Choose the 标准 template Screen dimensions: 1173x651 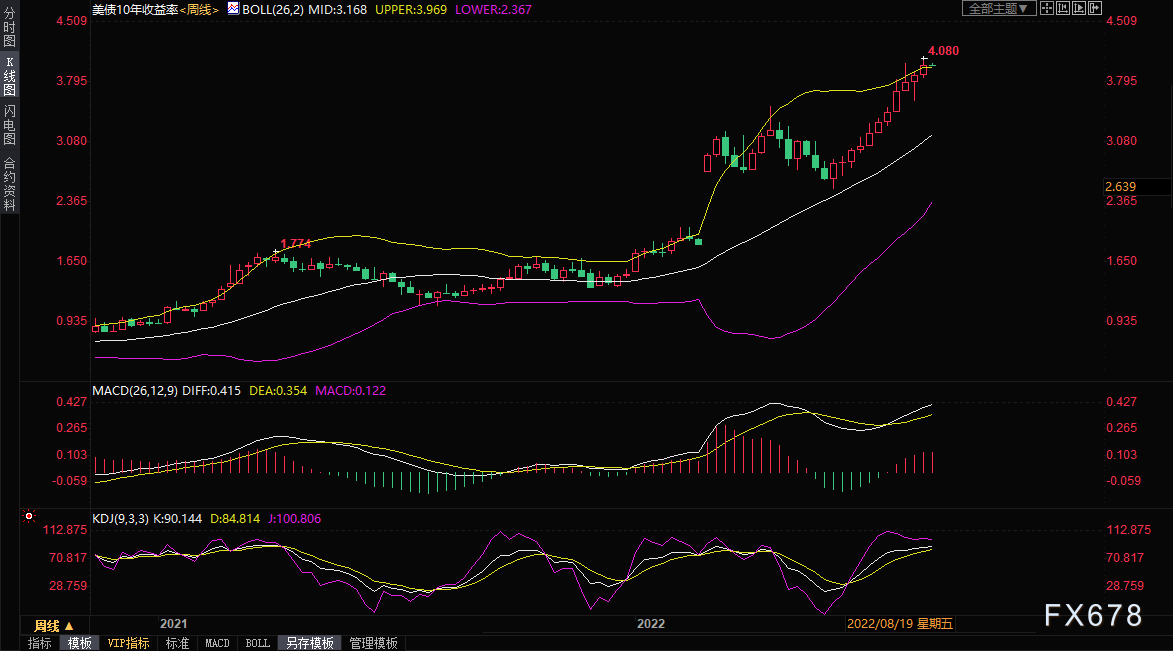(x=177, y=644)
